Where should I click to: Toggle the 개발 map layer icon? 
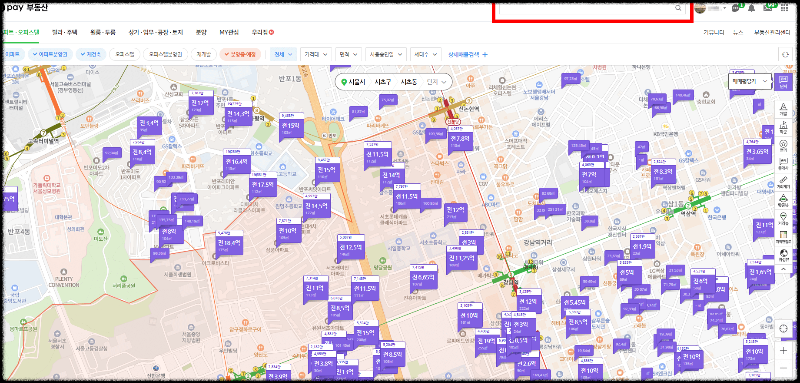(783, 109)
